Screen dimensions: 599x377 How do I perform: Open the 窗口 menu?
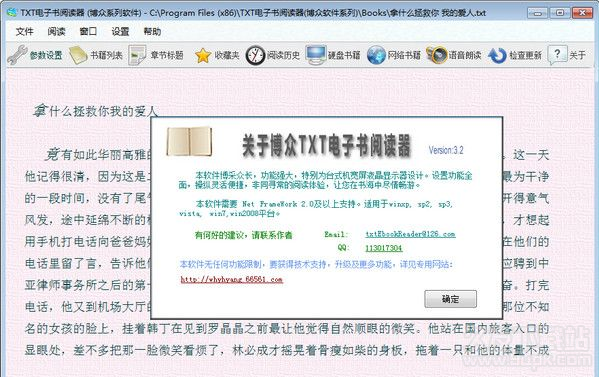(x=88, y=31)
